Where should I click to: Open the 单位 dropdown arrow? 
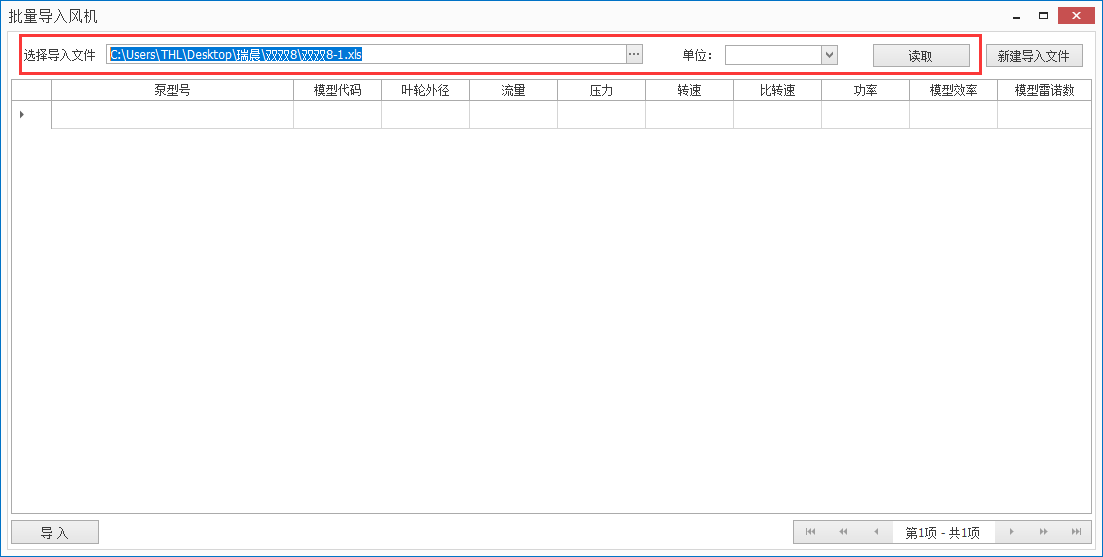pos(829,55)
